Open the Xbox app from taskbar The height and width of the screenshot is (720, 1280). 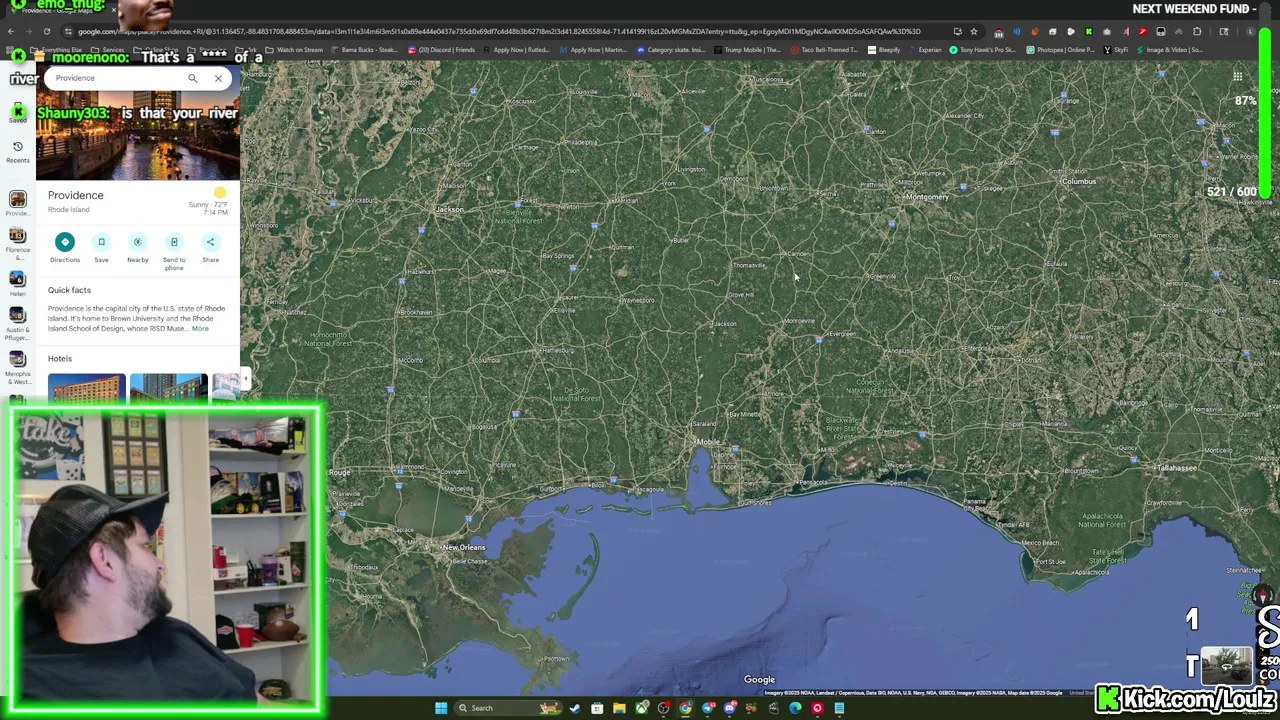(642, 708)
